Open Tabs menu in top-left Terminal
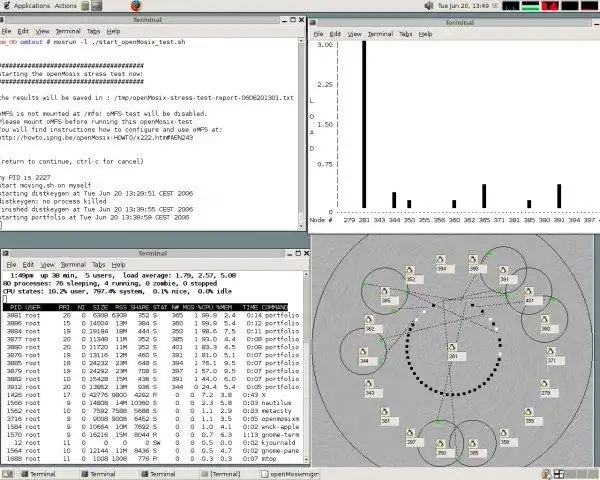The image size is (600, 480). tap(93, 31)
